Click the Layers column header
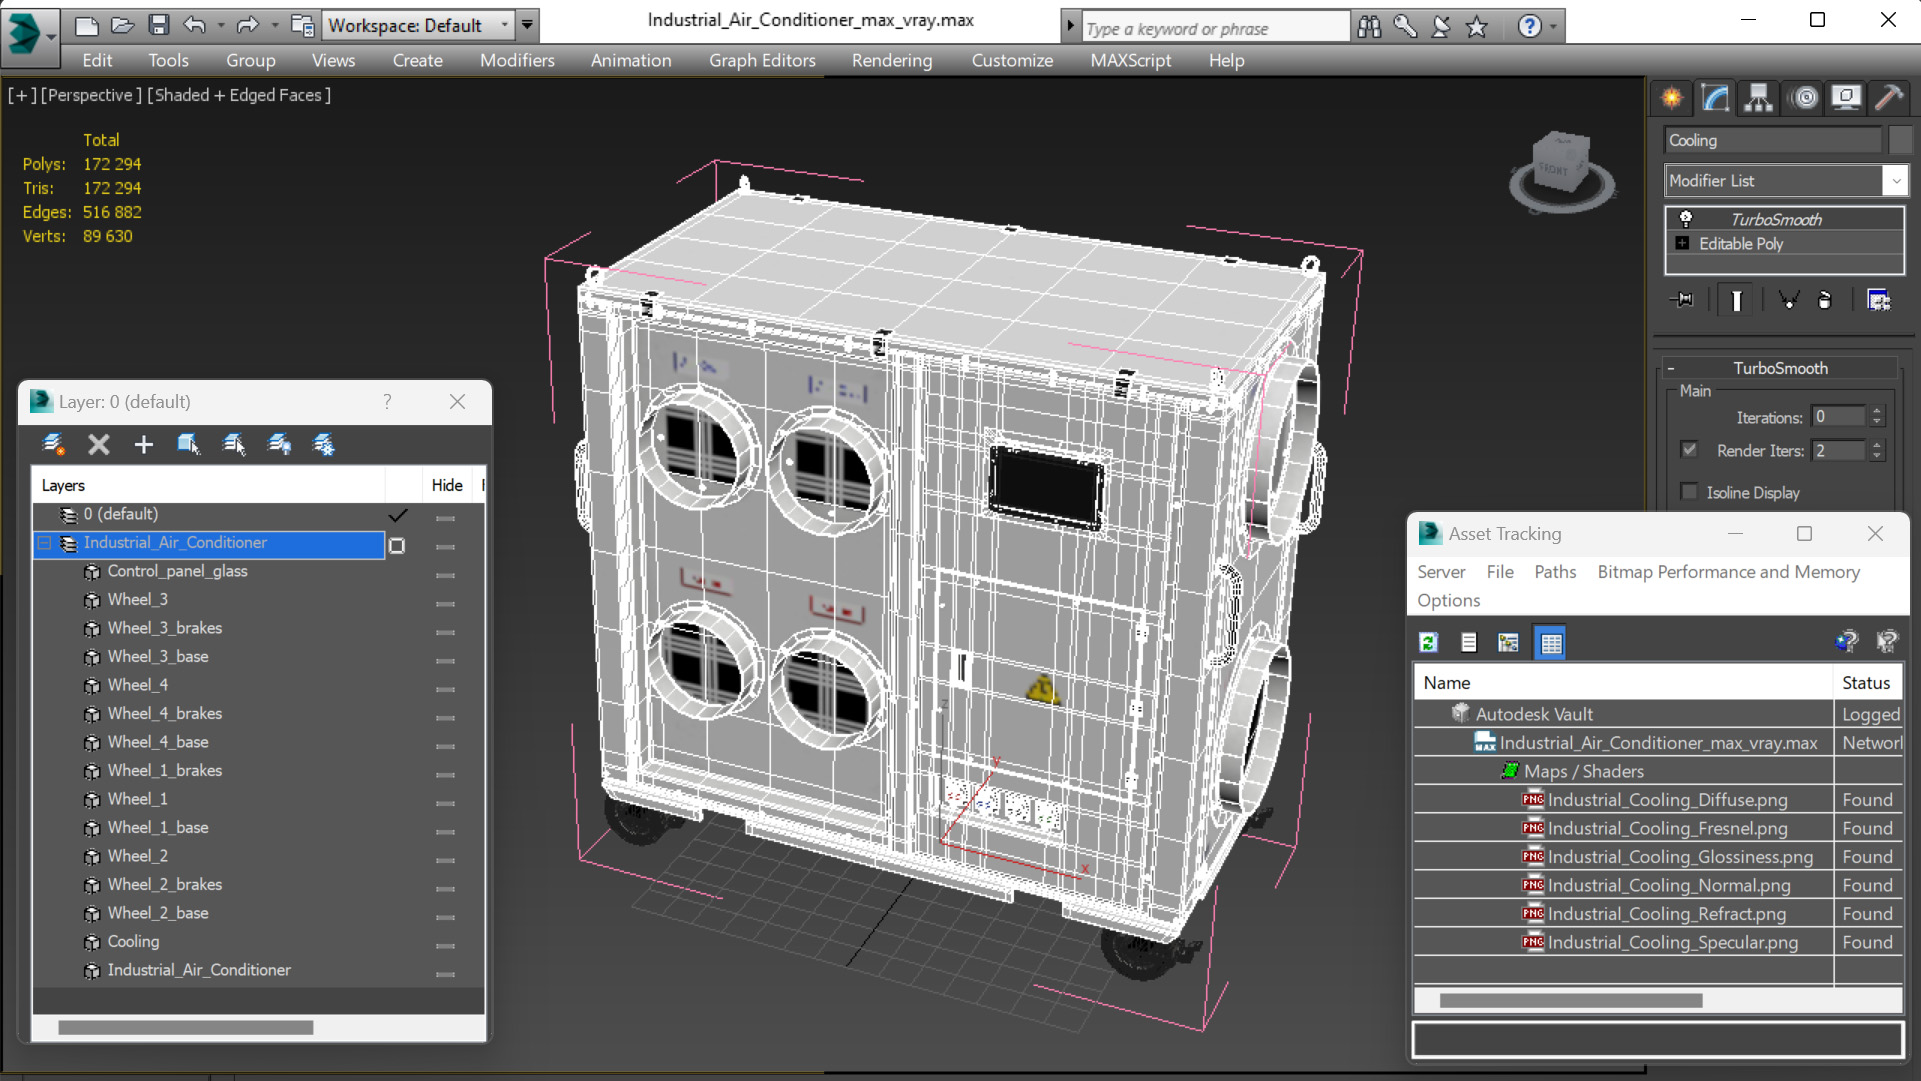Screen dimensions: 1921x1081 click(x=210, y=485)
